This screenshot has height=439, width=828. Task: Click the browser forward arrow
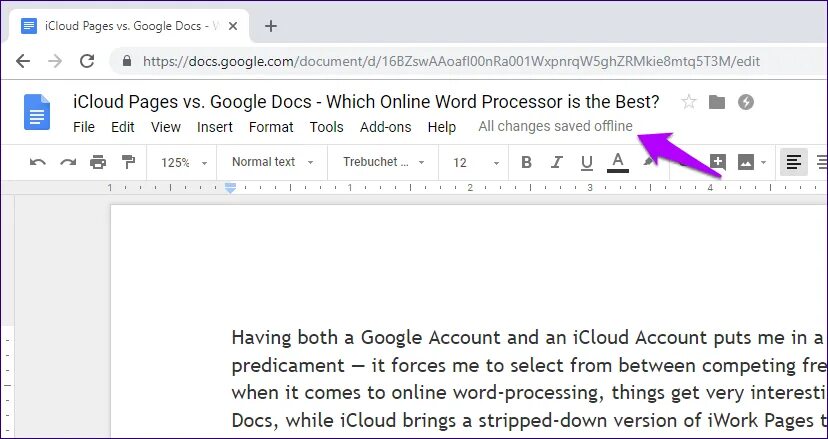(55, 61)
